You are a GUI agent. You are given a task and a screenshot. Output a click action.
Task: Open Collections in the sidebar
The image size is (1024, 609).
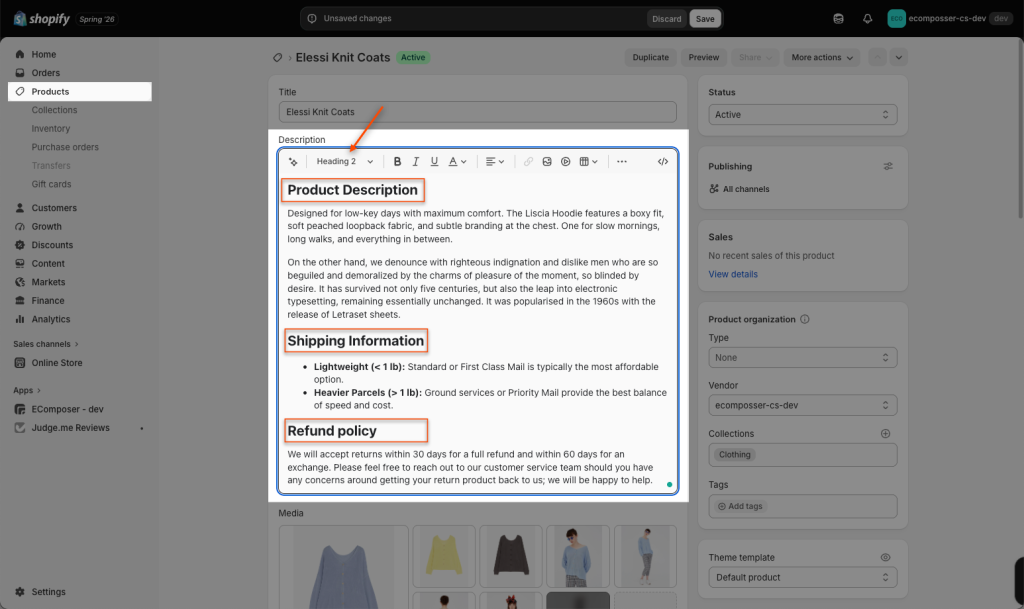click(54, 110)
